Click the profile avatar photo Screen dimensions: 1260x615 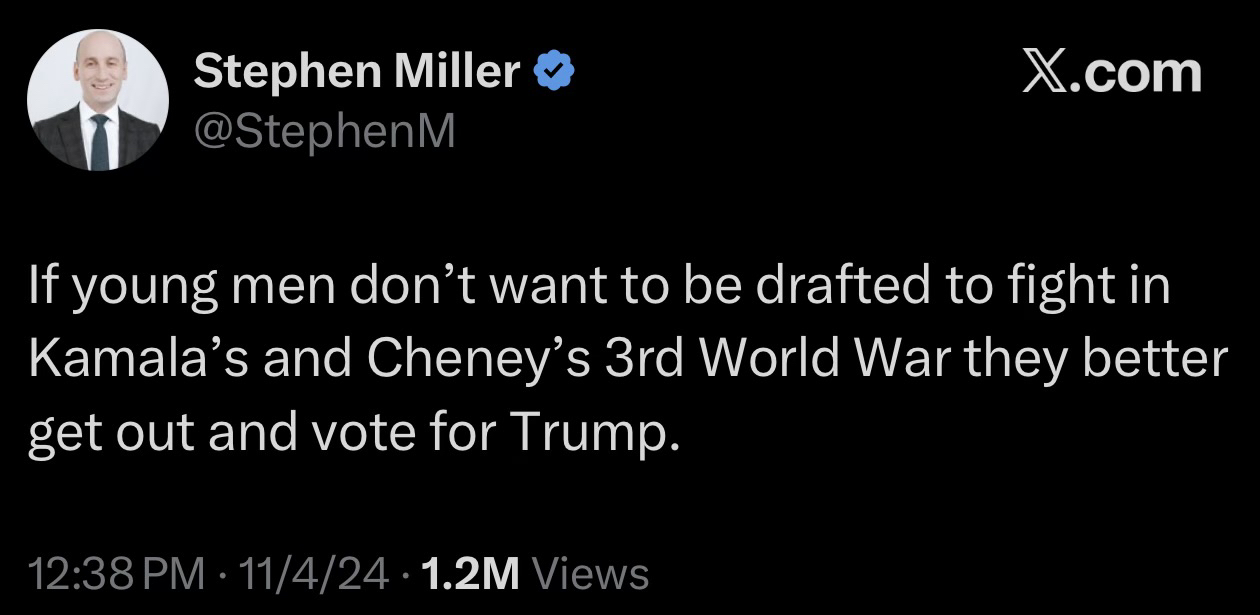98,100
